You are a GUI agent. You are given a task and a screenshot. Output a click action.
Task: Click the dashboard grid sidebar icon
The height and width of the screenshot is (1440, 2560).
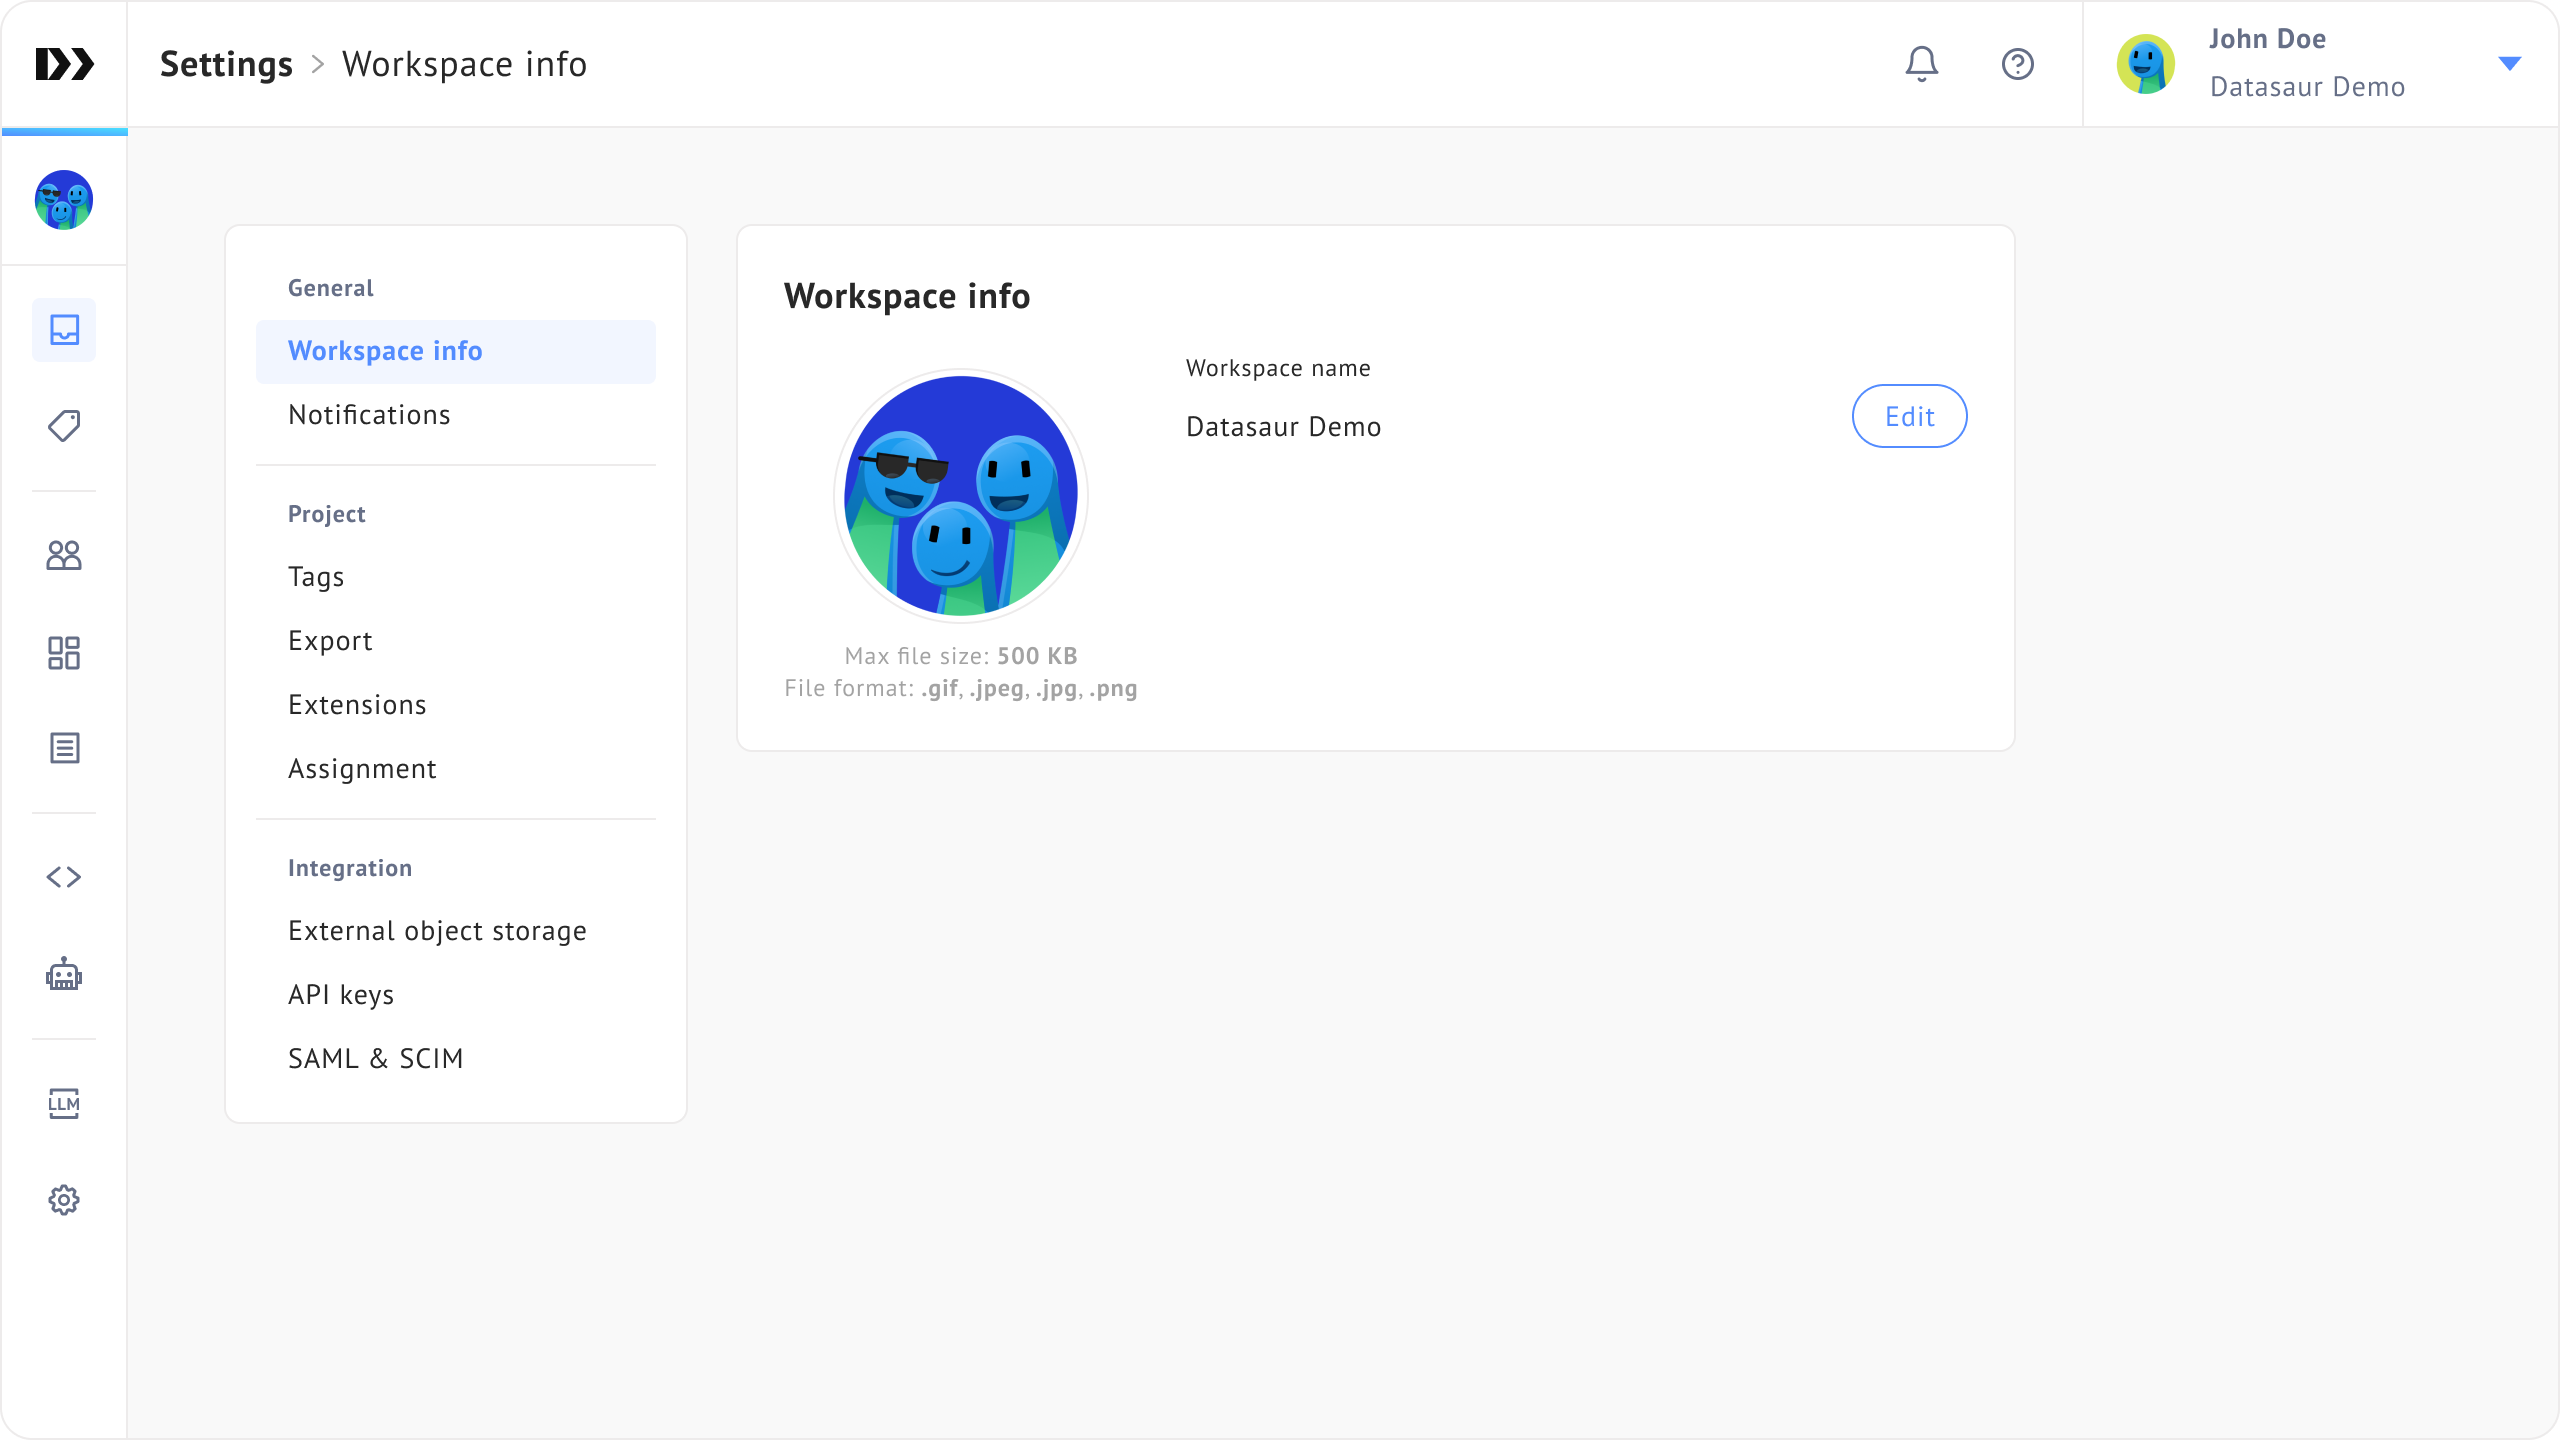64,653
